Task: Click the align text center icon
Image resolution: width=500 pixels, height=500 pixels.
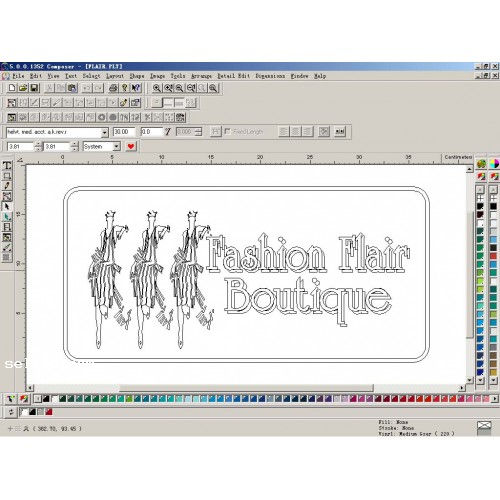Action: tap(296, 132)
